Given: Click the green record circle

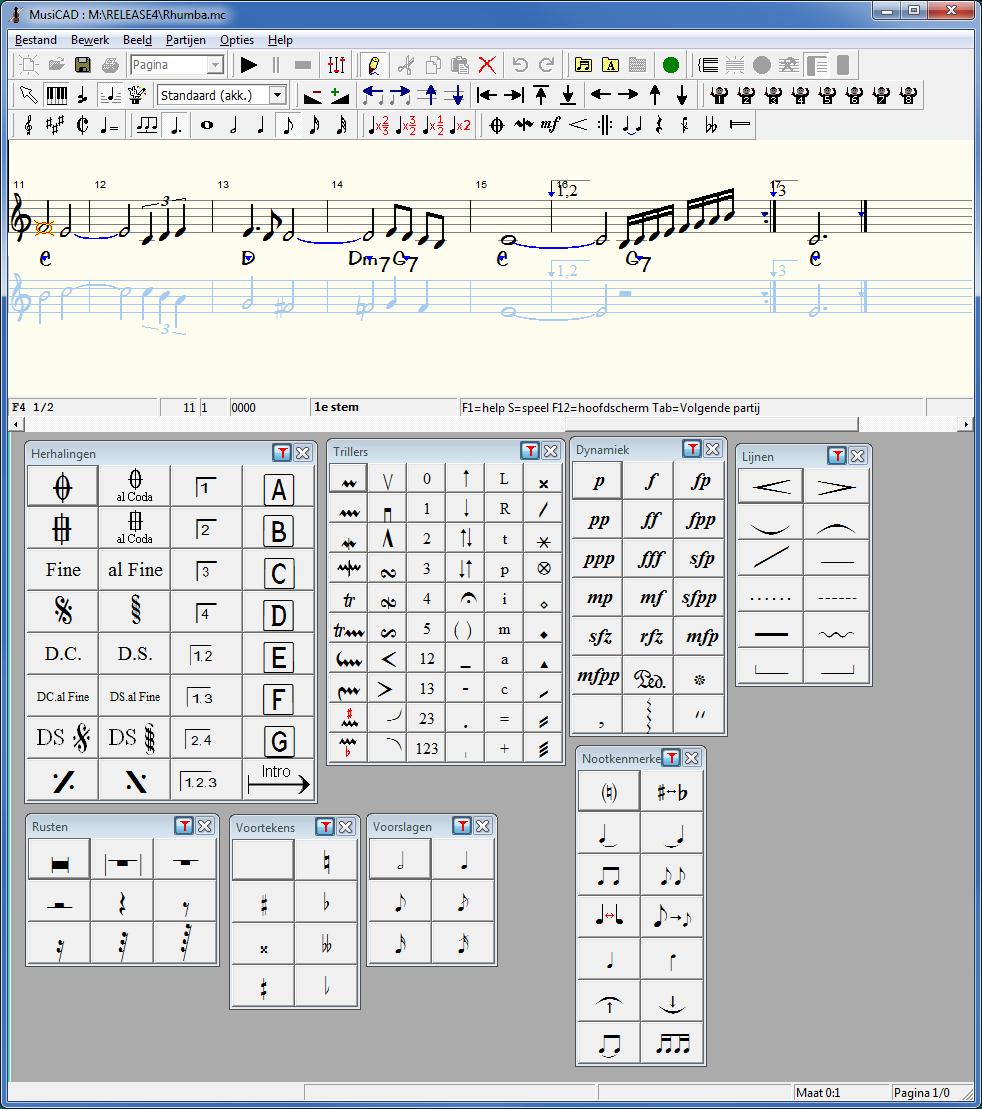Looking at the screenshot, I should (671, 65).
